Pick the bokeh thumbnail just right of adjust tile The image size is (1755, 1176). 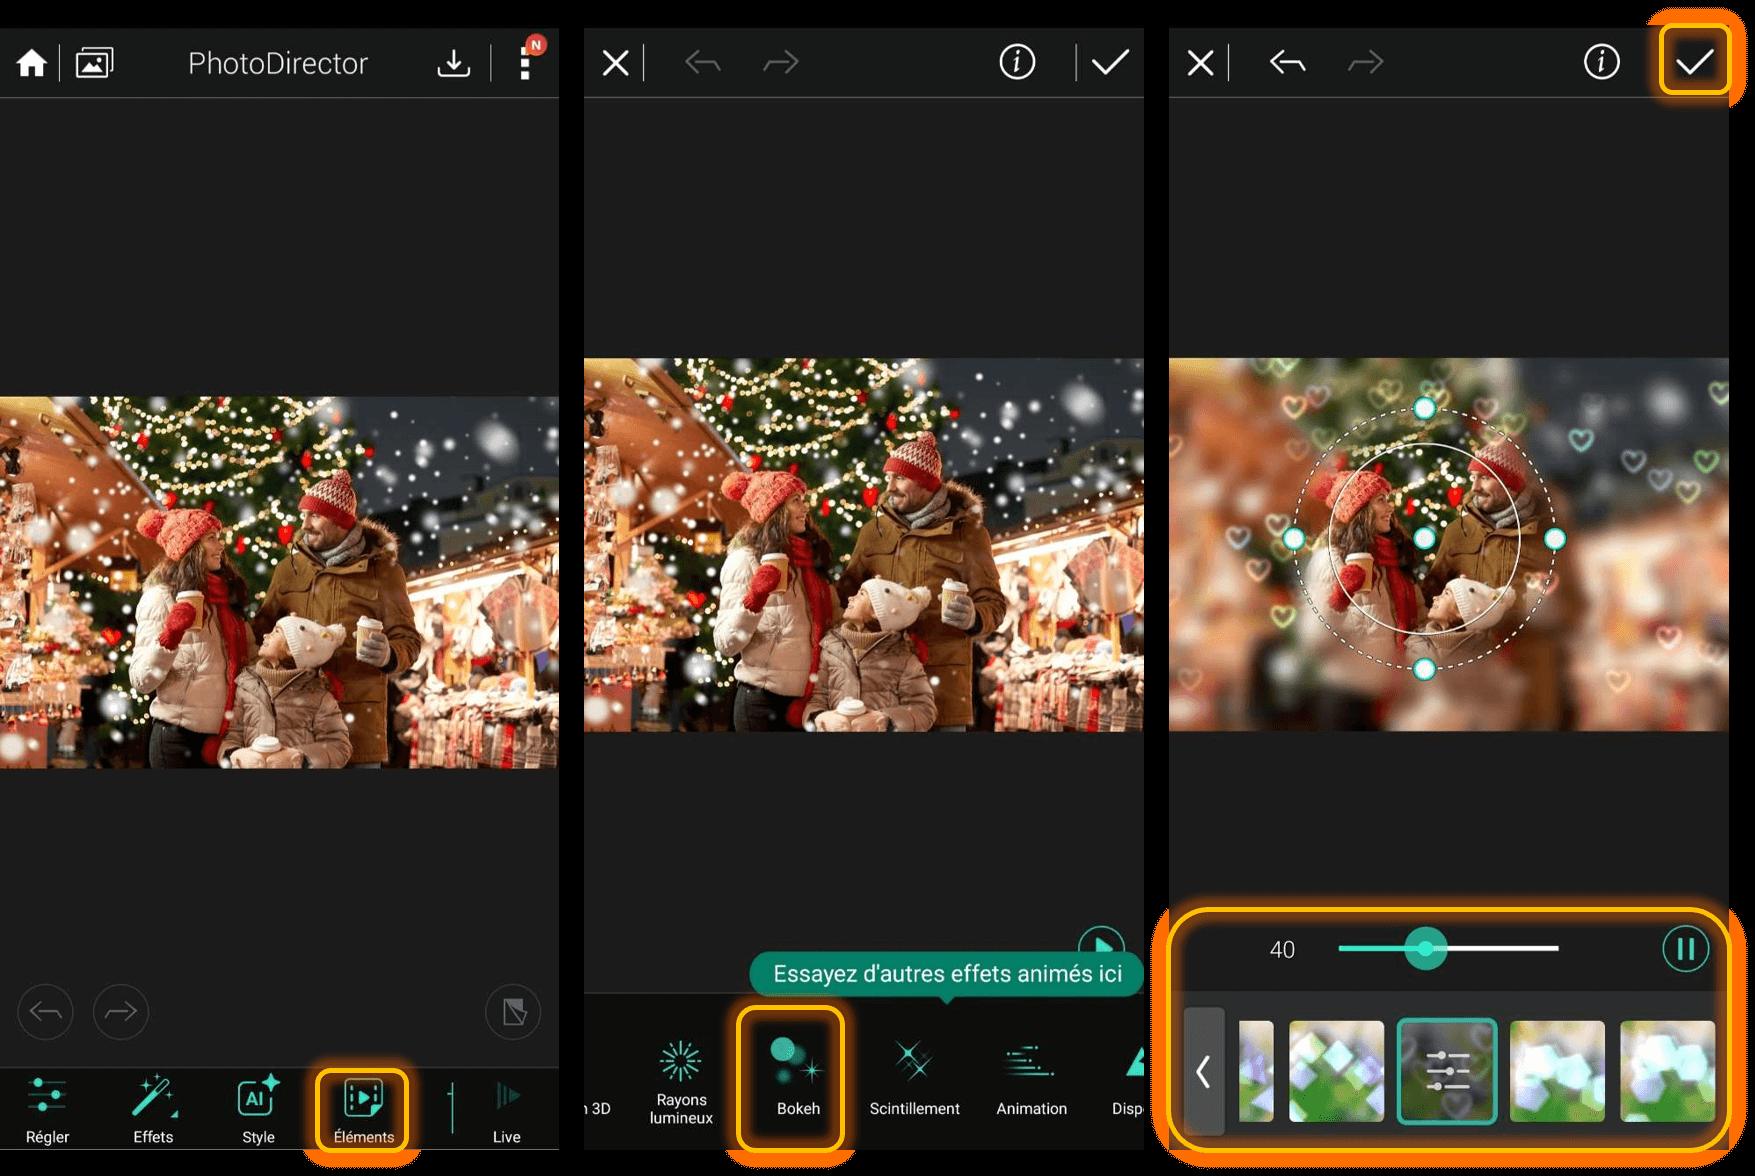coord(1557,1071)
